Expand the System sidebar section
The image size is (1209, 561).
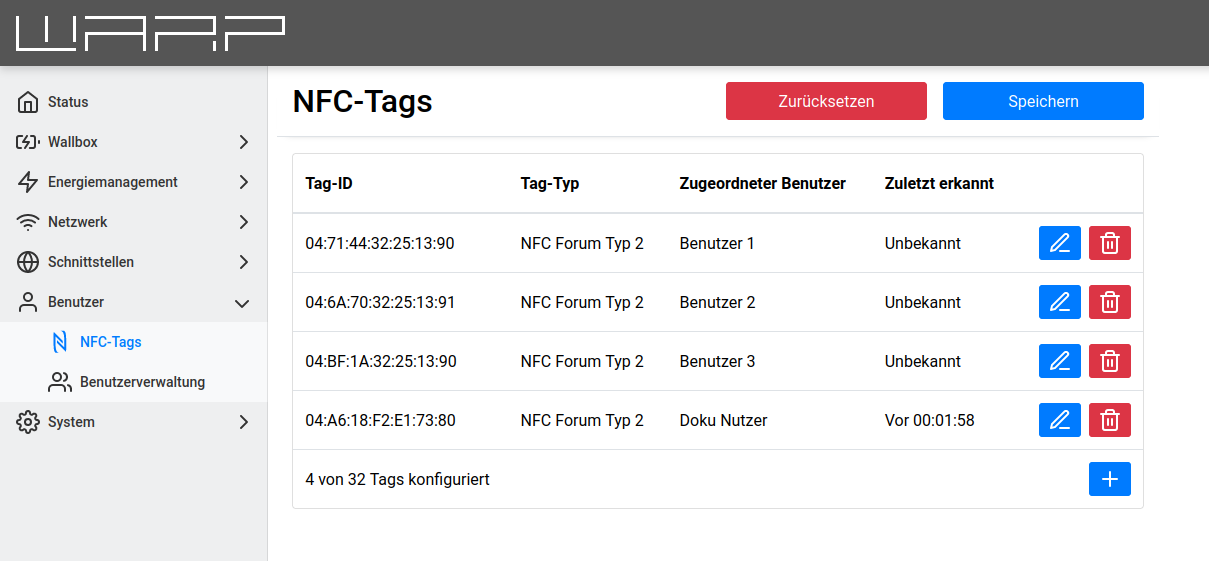tap(133, 422)
